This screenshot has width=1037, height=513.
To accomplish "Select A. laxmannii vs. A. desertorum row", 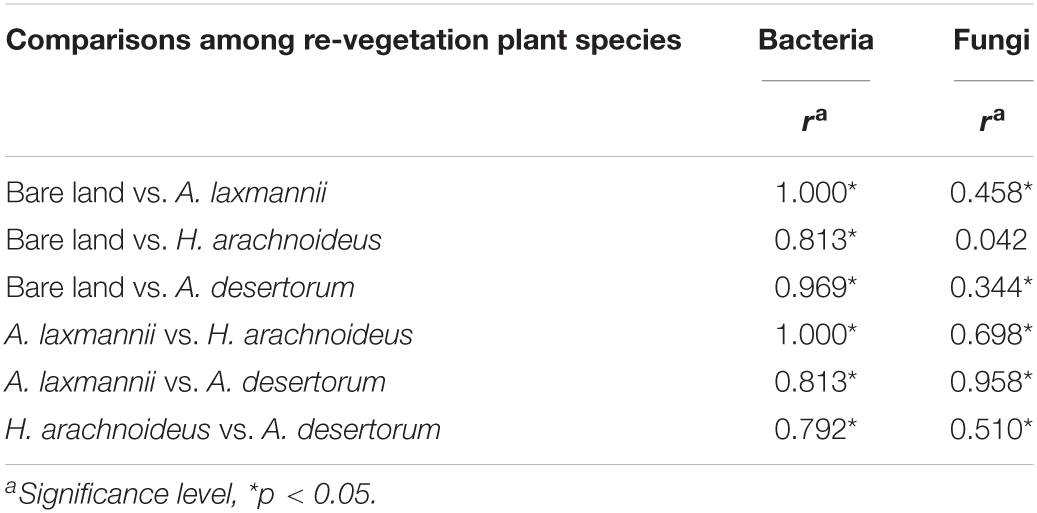I will coord(518,382).
